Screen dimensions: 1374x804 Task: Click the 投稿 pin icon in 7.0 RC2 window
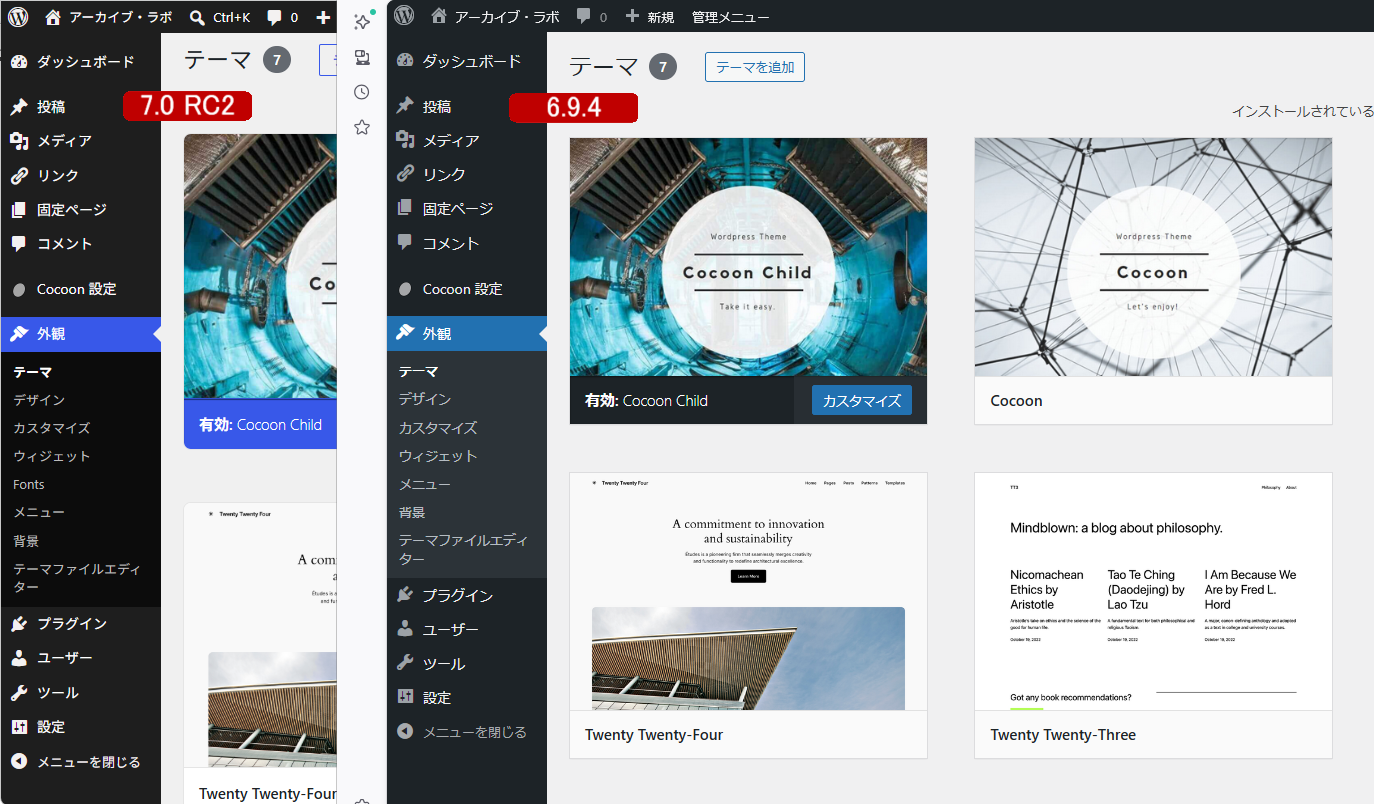(18, 107)
